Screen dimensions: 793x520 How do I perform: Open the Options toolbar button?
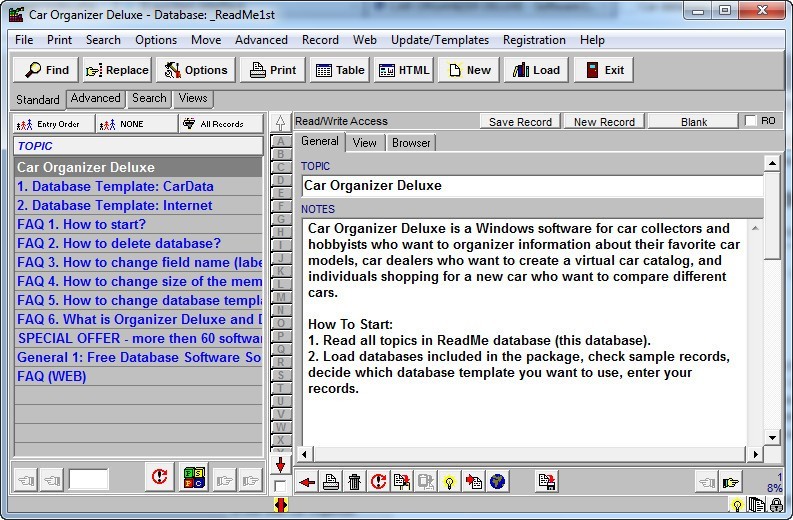[x=196, y=70]
